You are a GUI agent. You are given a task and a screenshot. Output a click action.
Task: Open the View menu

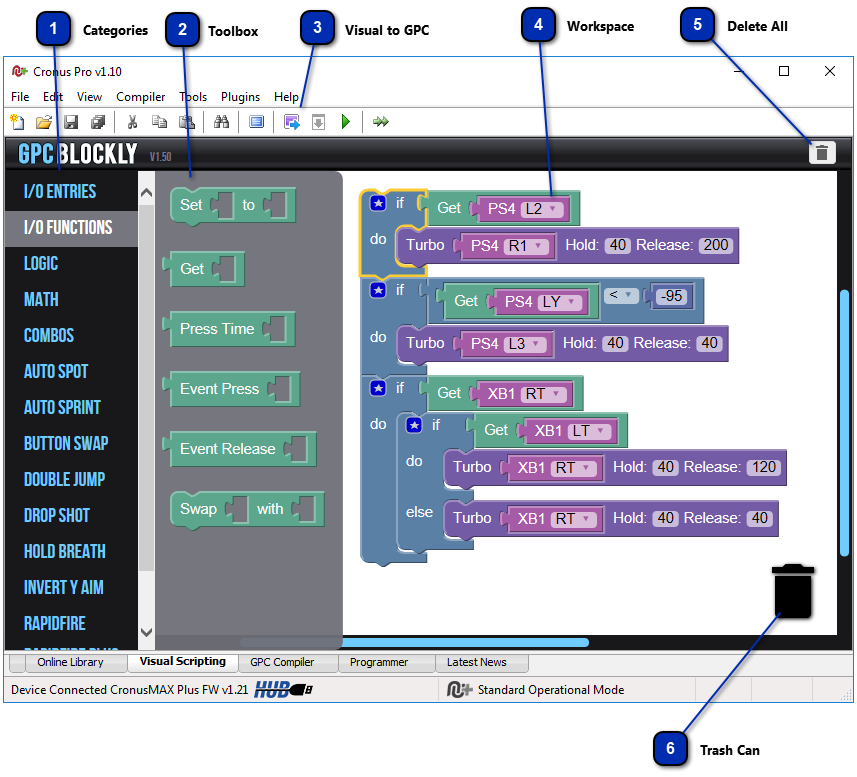tap(89, 97)
